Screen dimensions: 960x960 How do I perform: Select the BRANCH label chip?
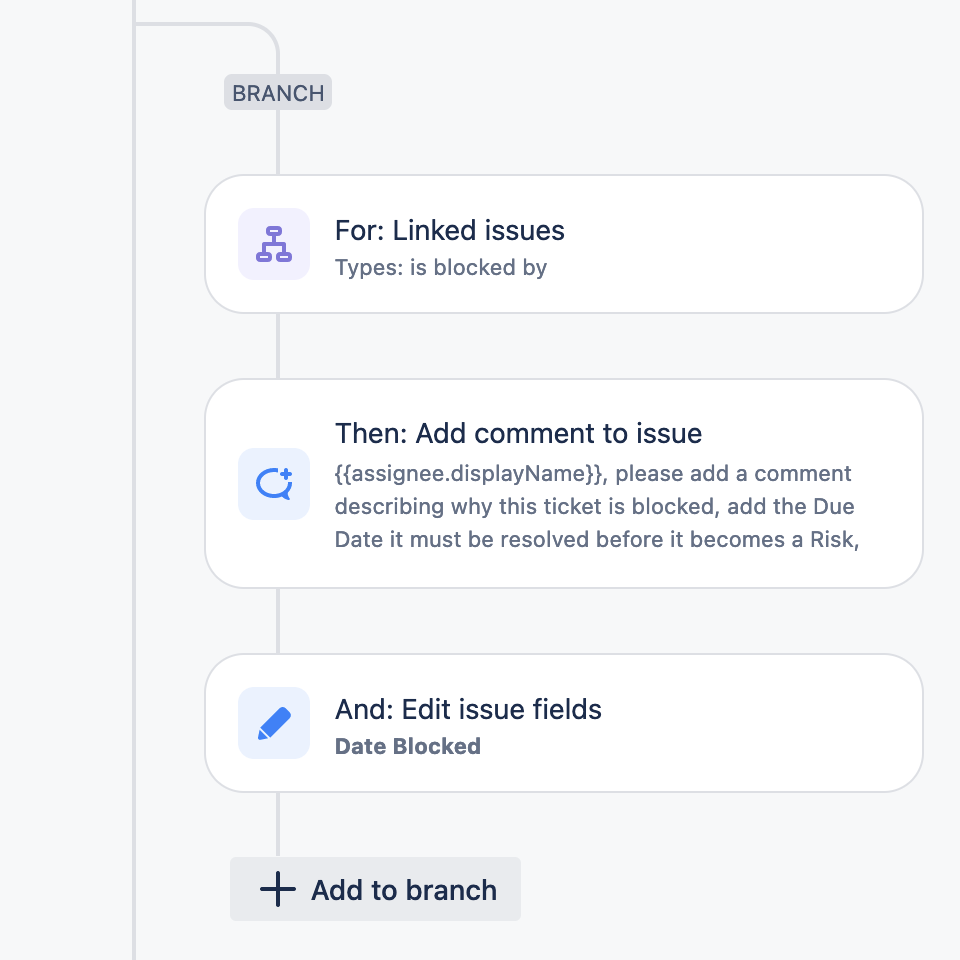(x=278, y=92)
